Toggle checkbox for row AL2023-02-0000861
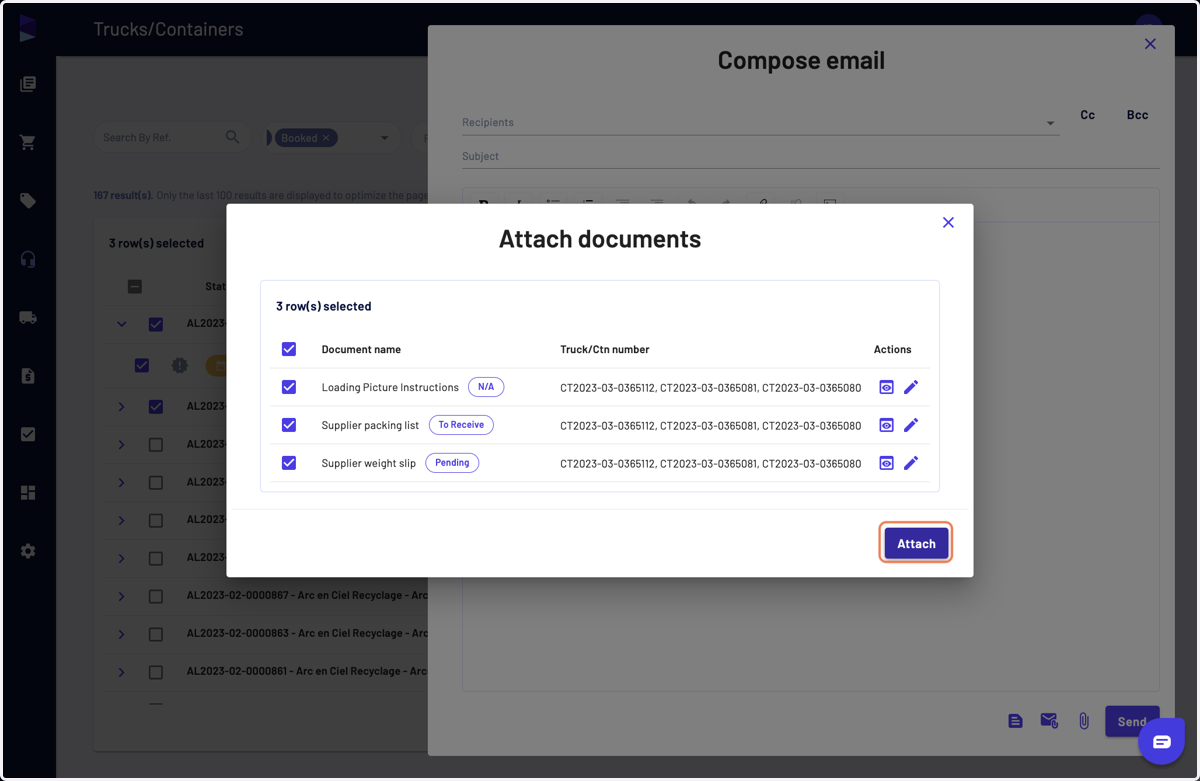Screen dimensions: 1200x781 tap(156, 672)
